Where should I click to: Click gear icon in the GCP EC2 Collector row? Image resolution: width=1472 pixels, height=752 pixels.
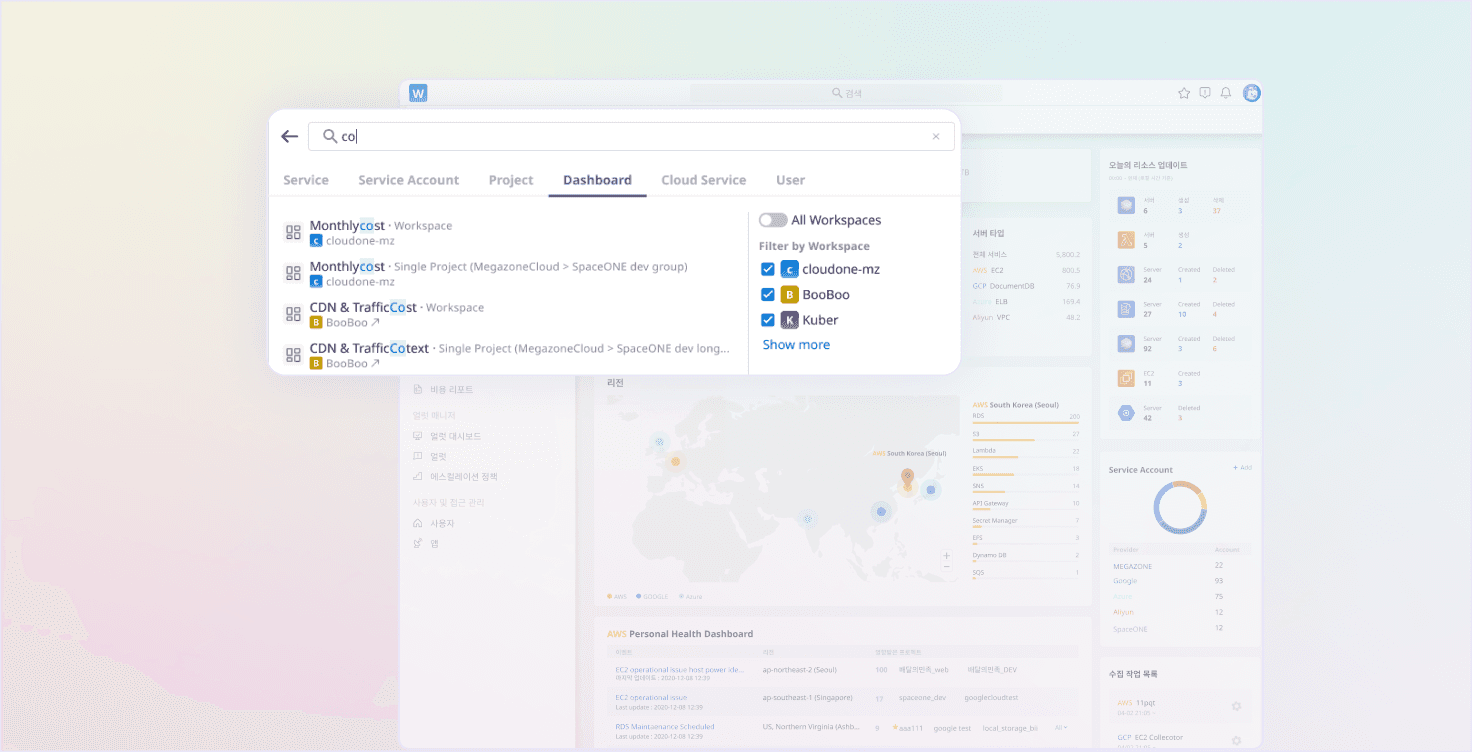pyautogui.click(x=1236, y=741)
